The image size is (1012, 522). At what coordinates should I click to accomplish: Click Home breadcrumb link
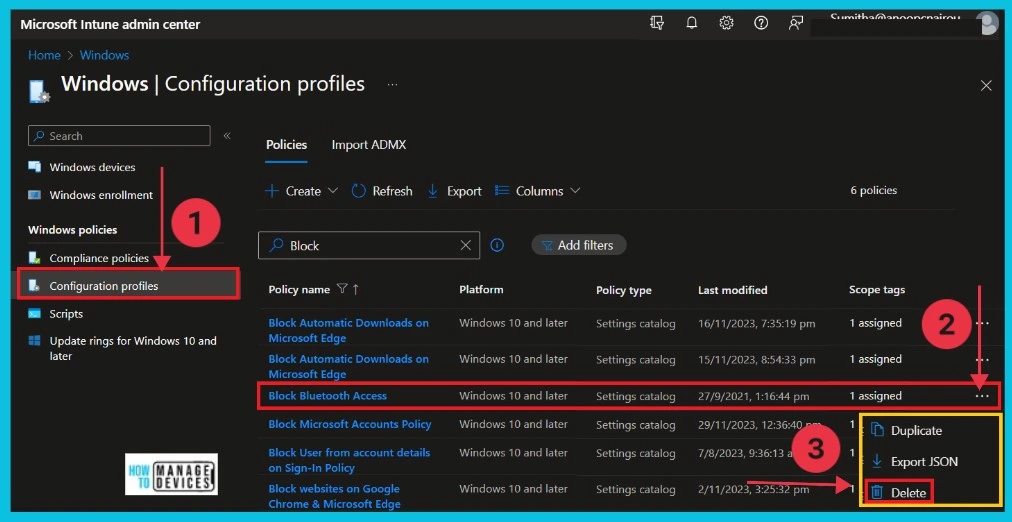[x=44, y=55]
